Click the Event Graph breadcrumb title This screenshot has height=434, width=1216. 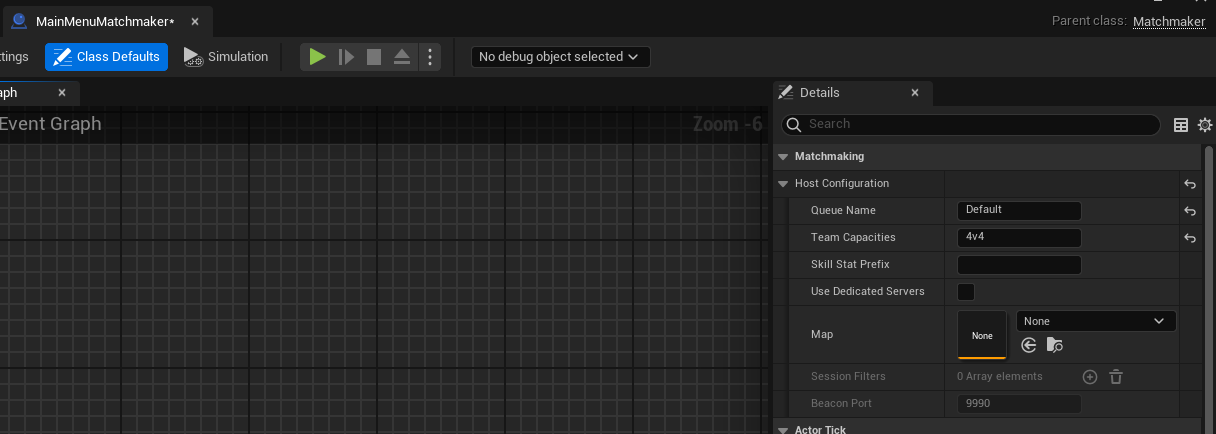click(x=51, y=124)
